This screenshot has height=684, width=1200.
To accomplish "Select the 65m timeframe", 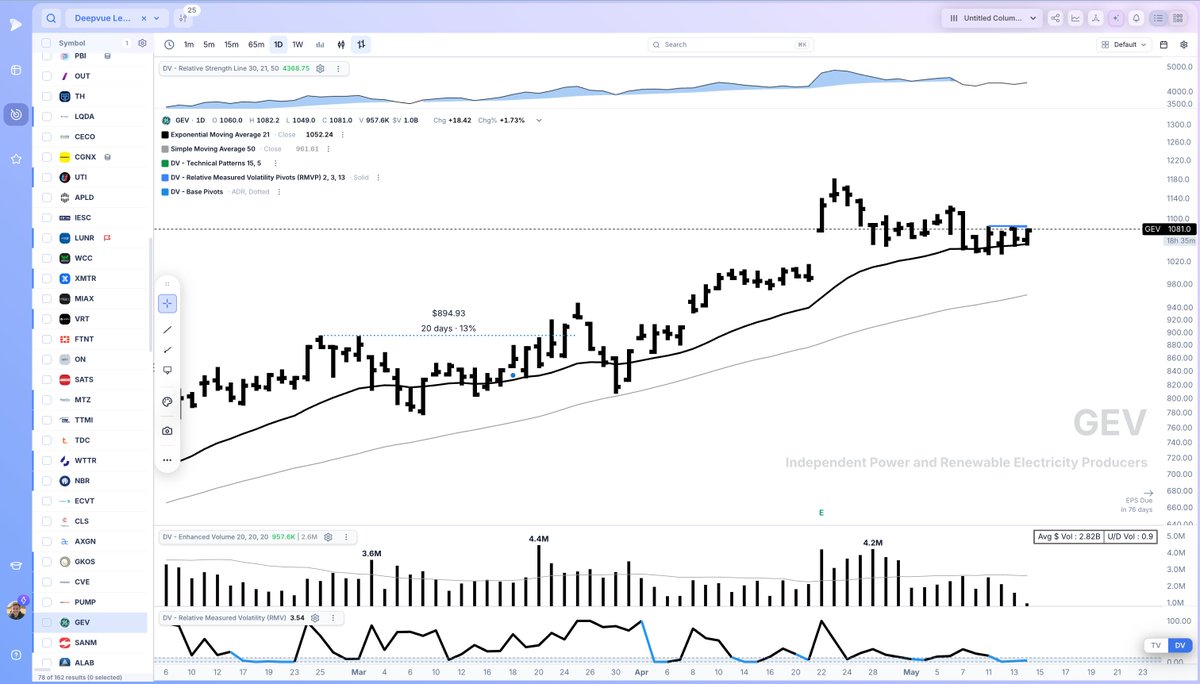I will tap(256, 44).
